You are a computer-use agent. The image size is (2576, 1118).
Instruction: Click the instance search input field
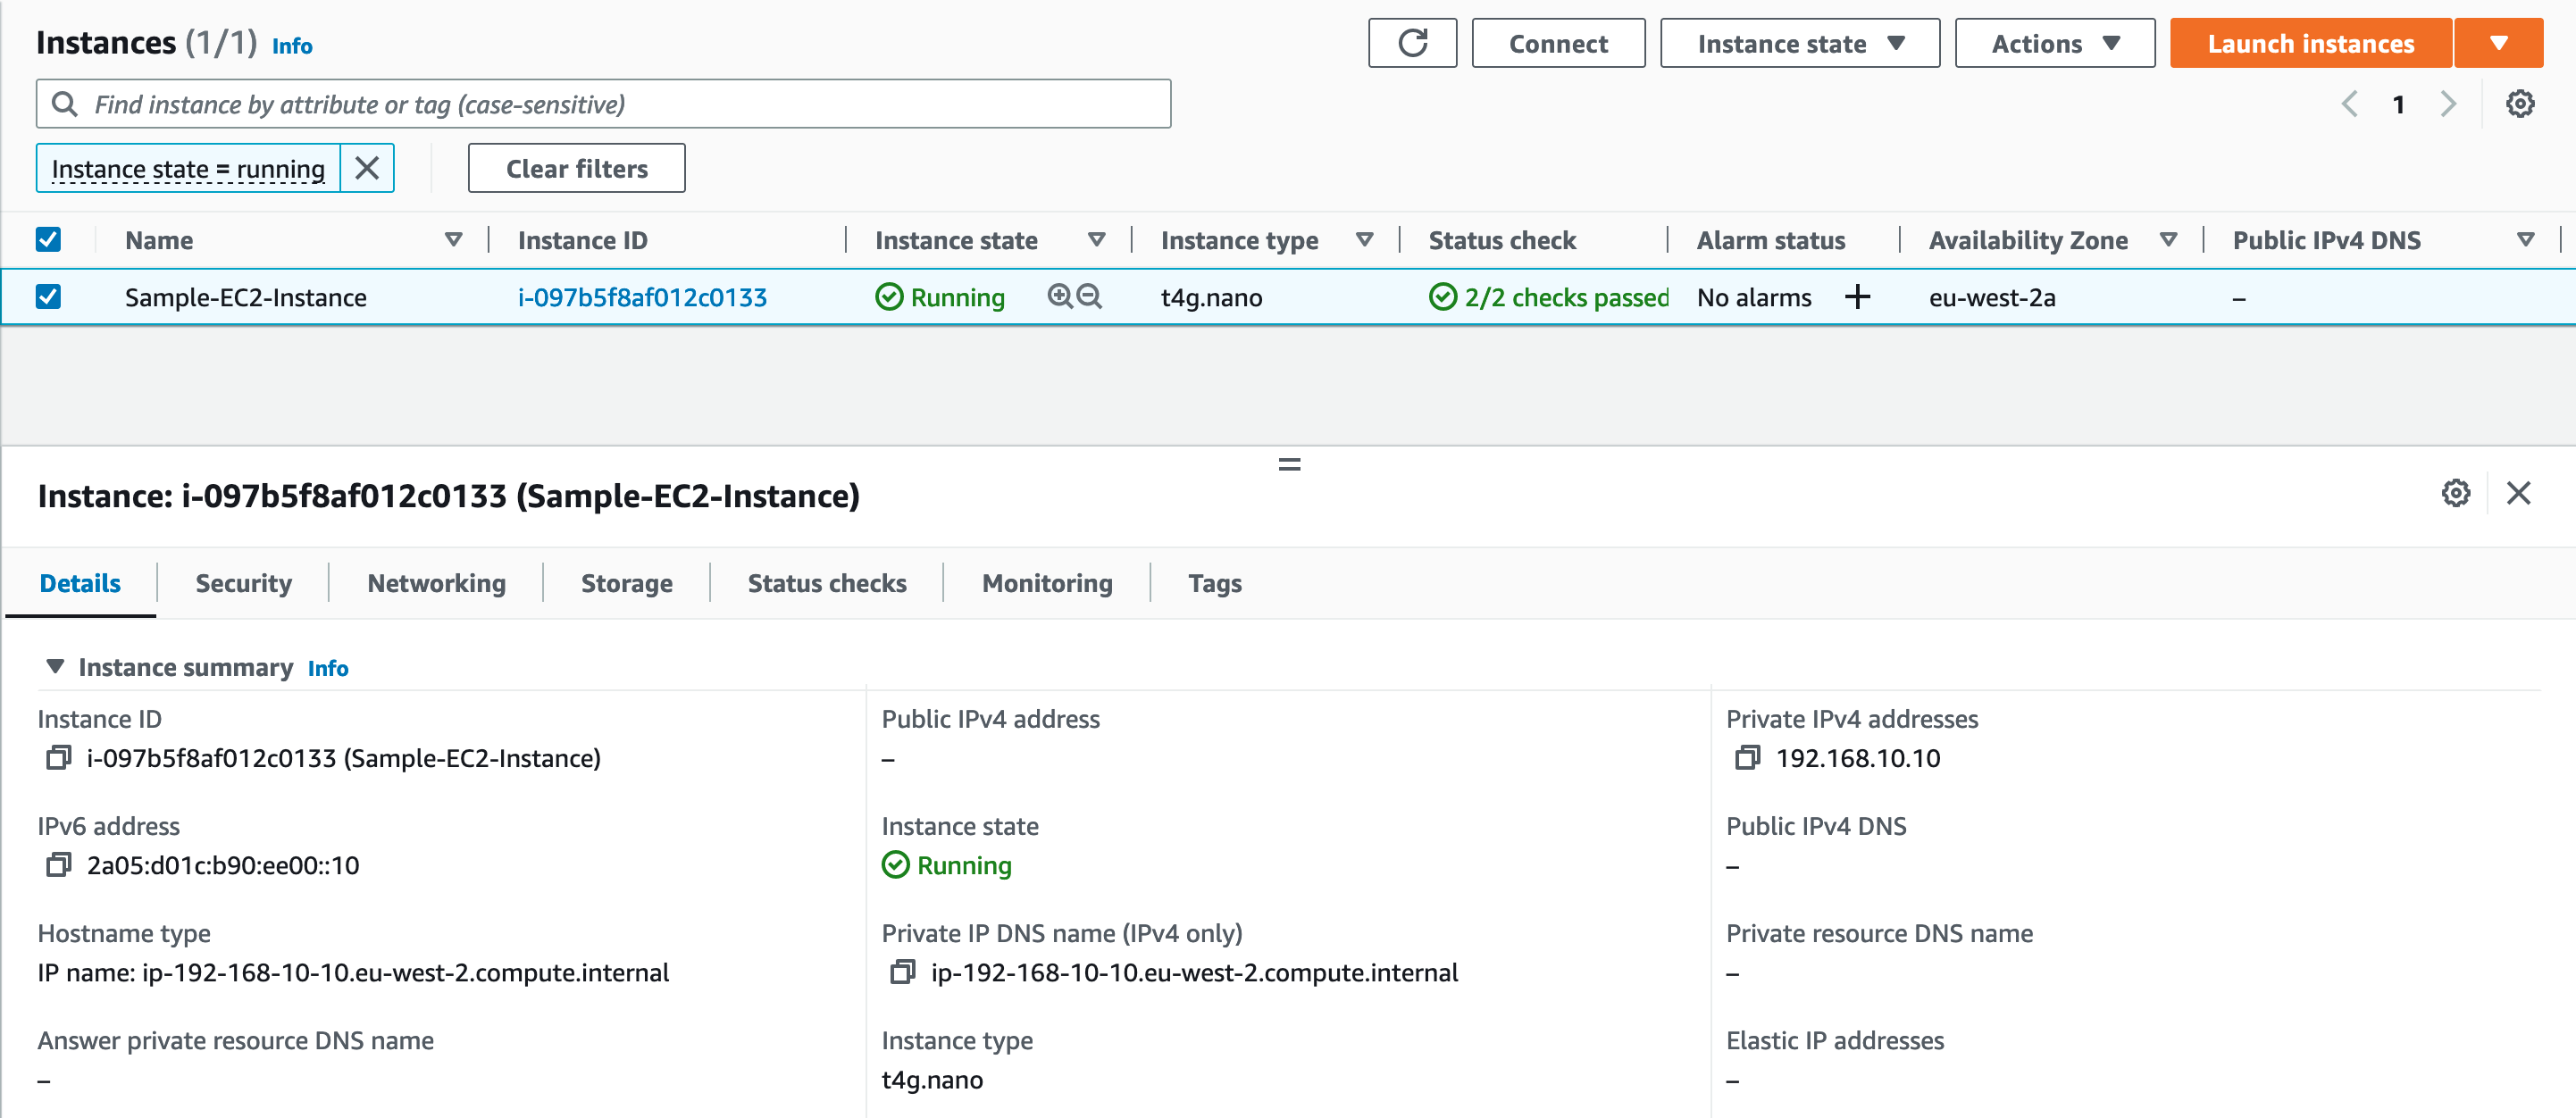tap(600, 103)
